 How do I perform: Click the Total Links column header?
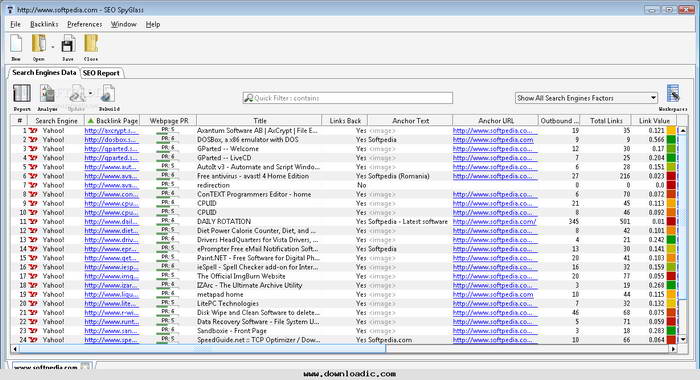click(606, 121)
